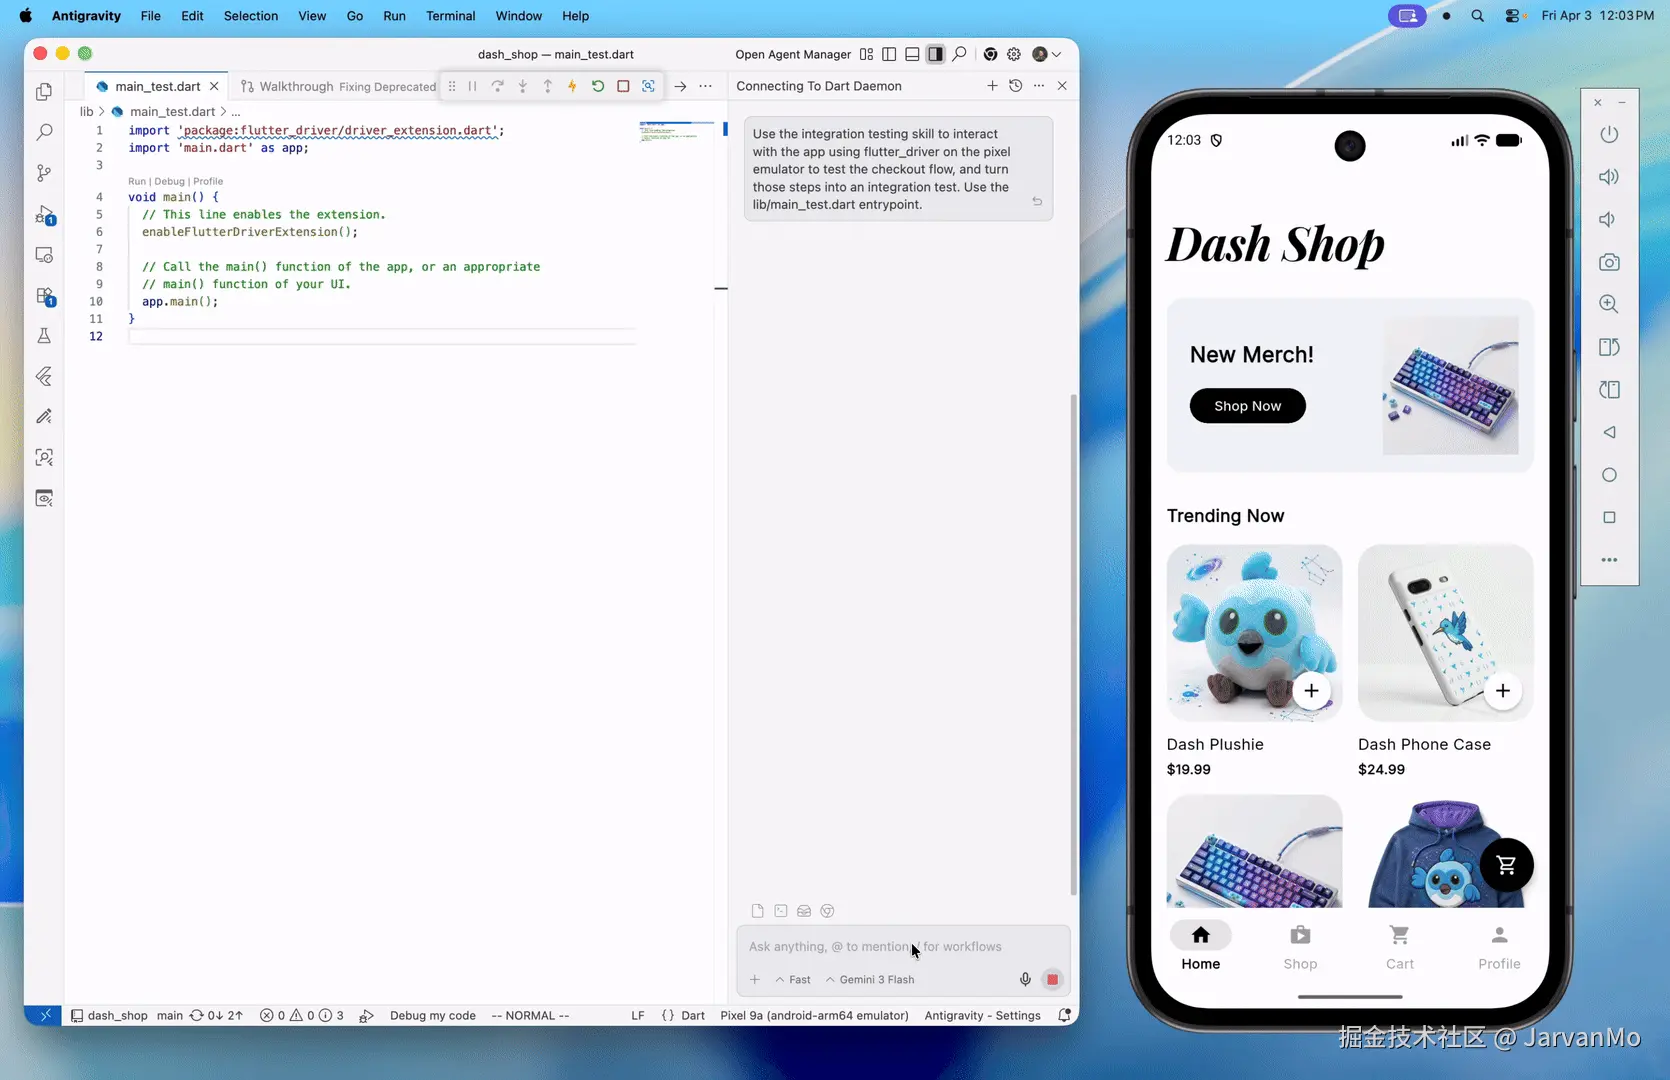This screenshot has height=1080, width=1670.
Task: Open the agent panel more options ellipsis
Action: (1039, 86)
